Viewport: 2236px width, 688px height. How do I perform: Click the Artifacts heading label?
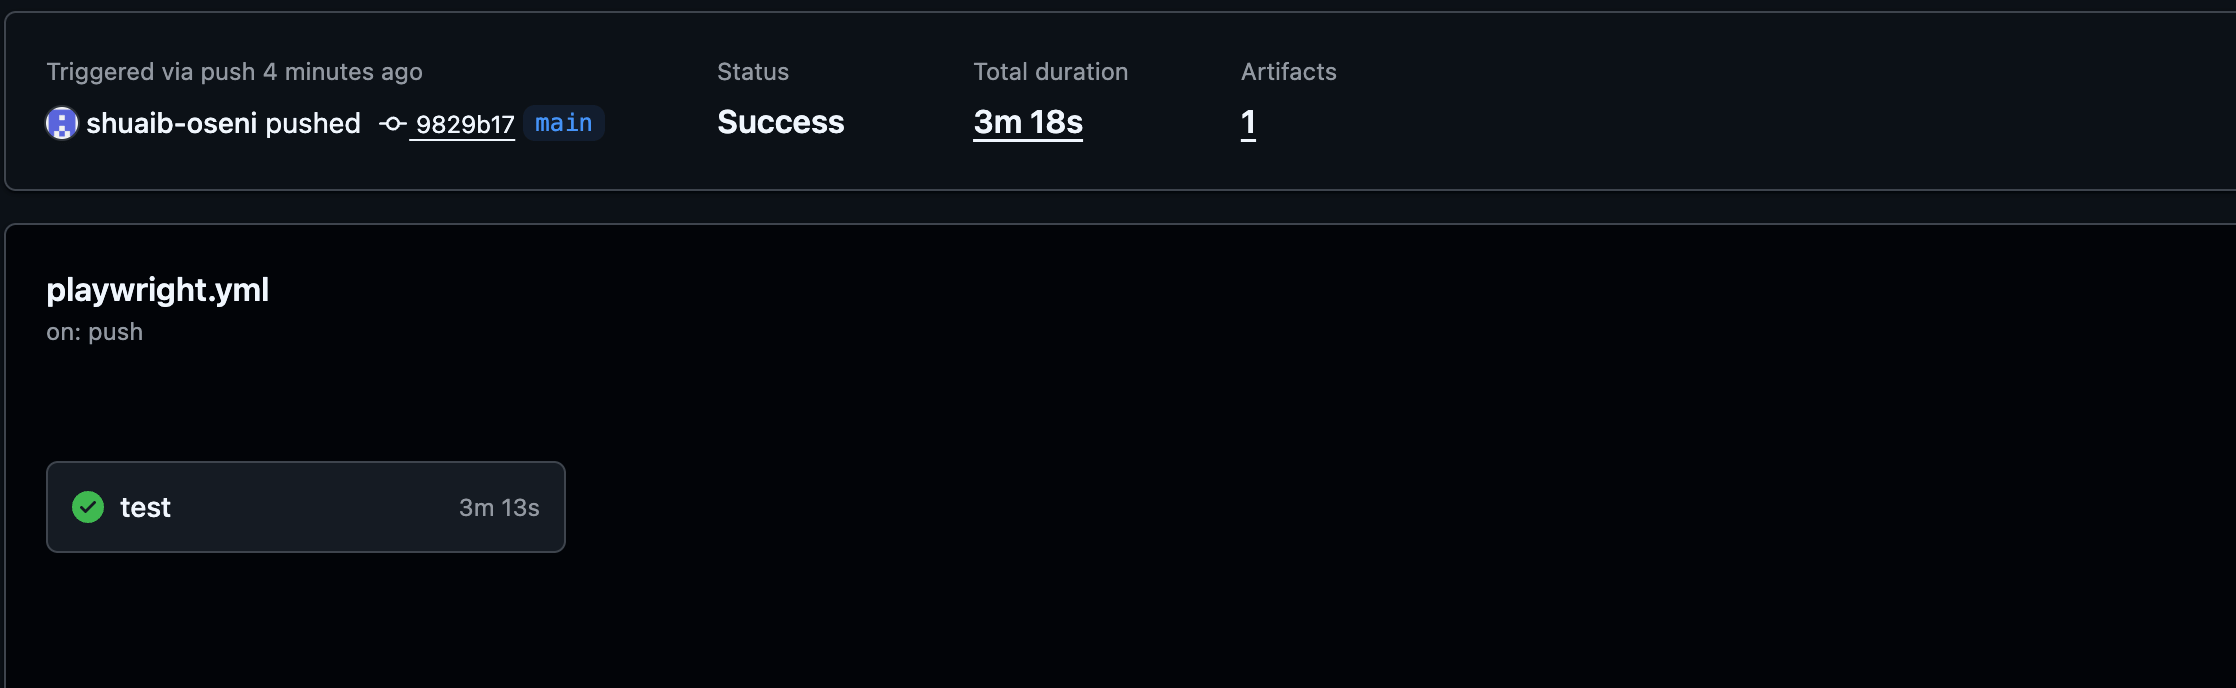pyautogui.click(x=1289, y=72)
